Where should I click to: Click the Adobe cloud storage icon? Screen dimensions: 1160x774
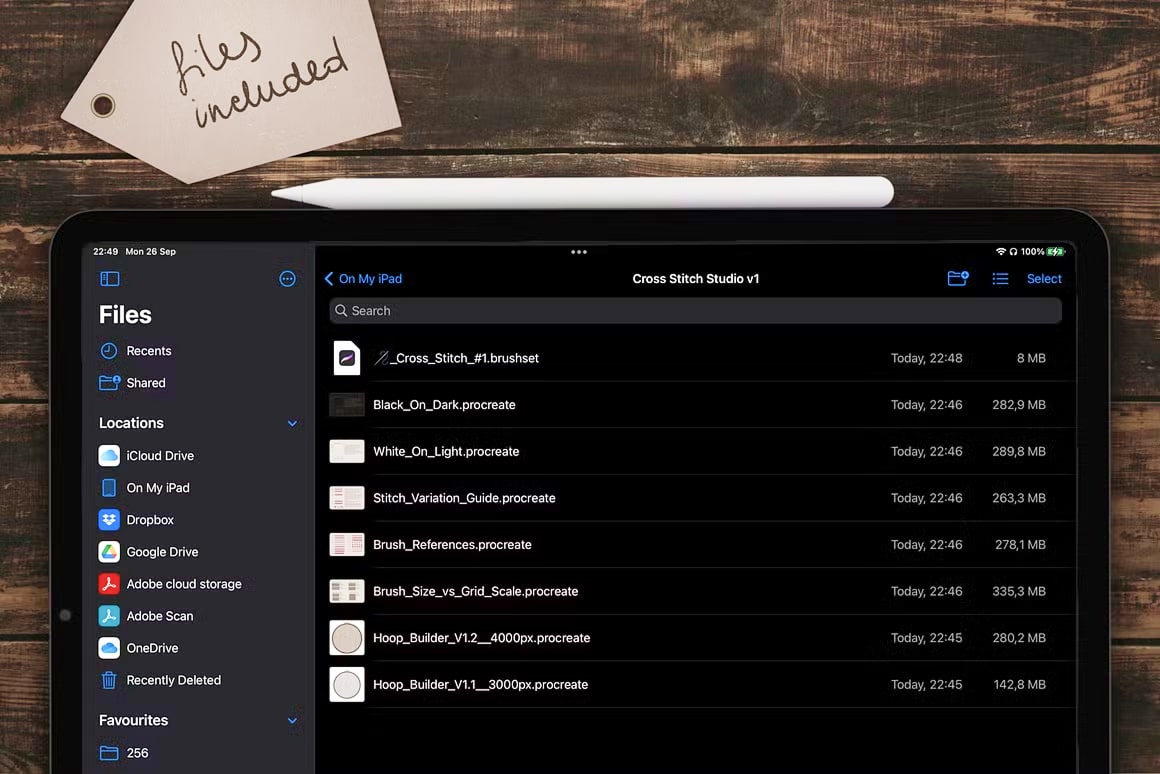click(109, 584)
